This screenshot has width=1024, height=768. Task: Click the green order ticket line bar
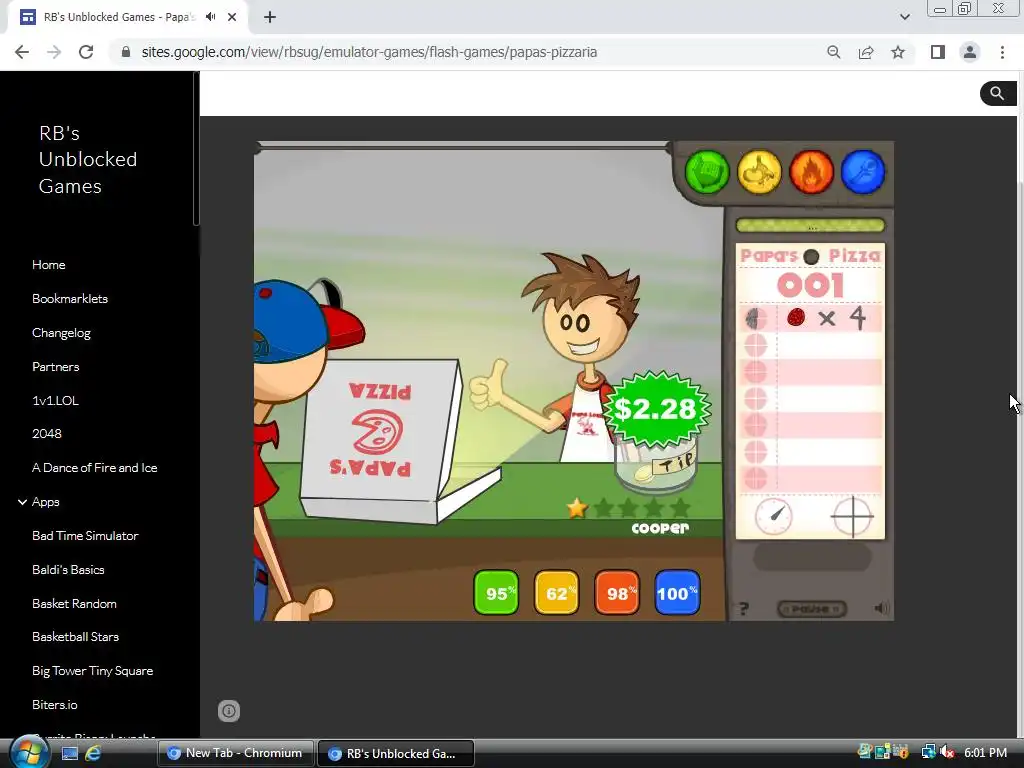pyautogui.click(x=810, y=226)
